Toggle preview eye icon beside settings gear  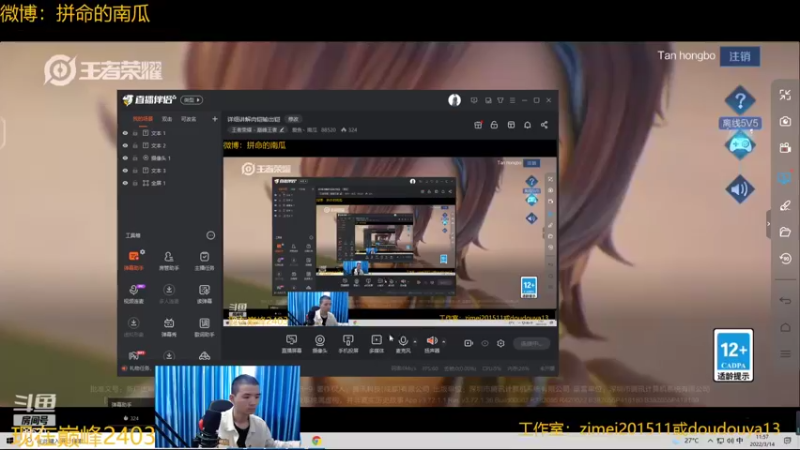click(x=485, y=343)
